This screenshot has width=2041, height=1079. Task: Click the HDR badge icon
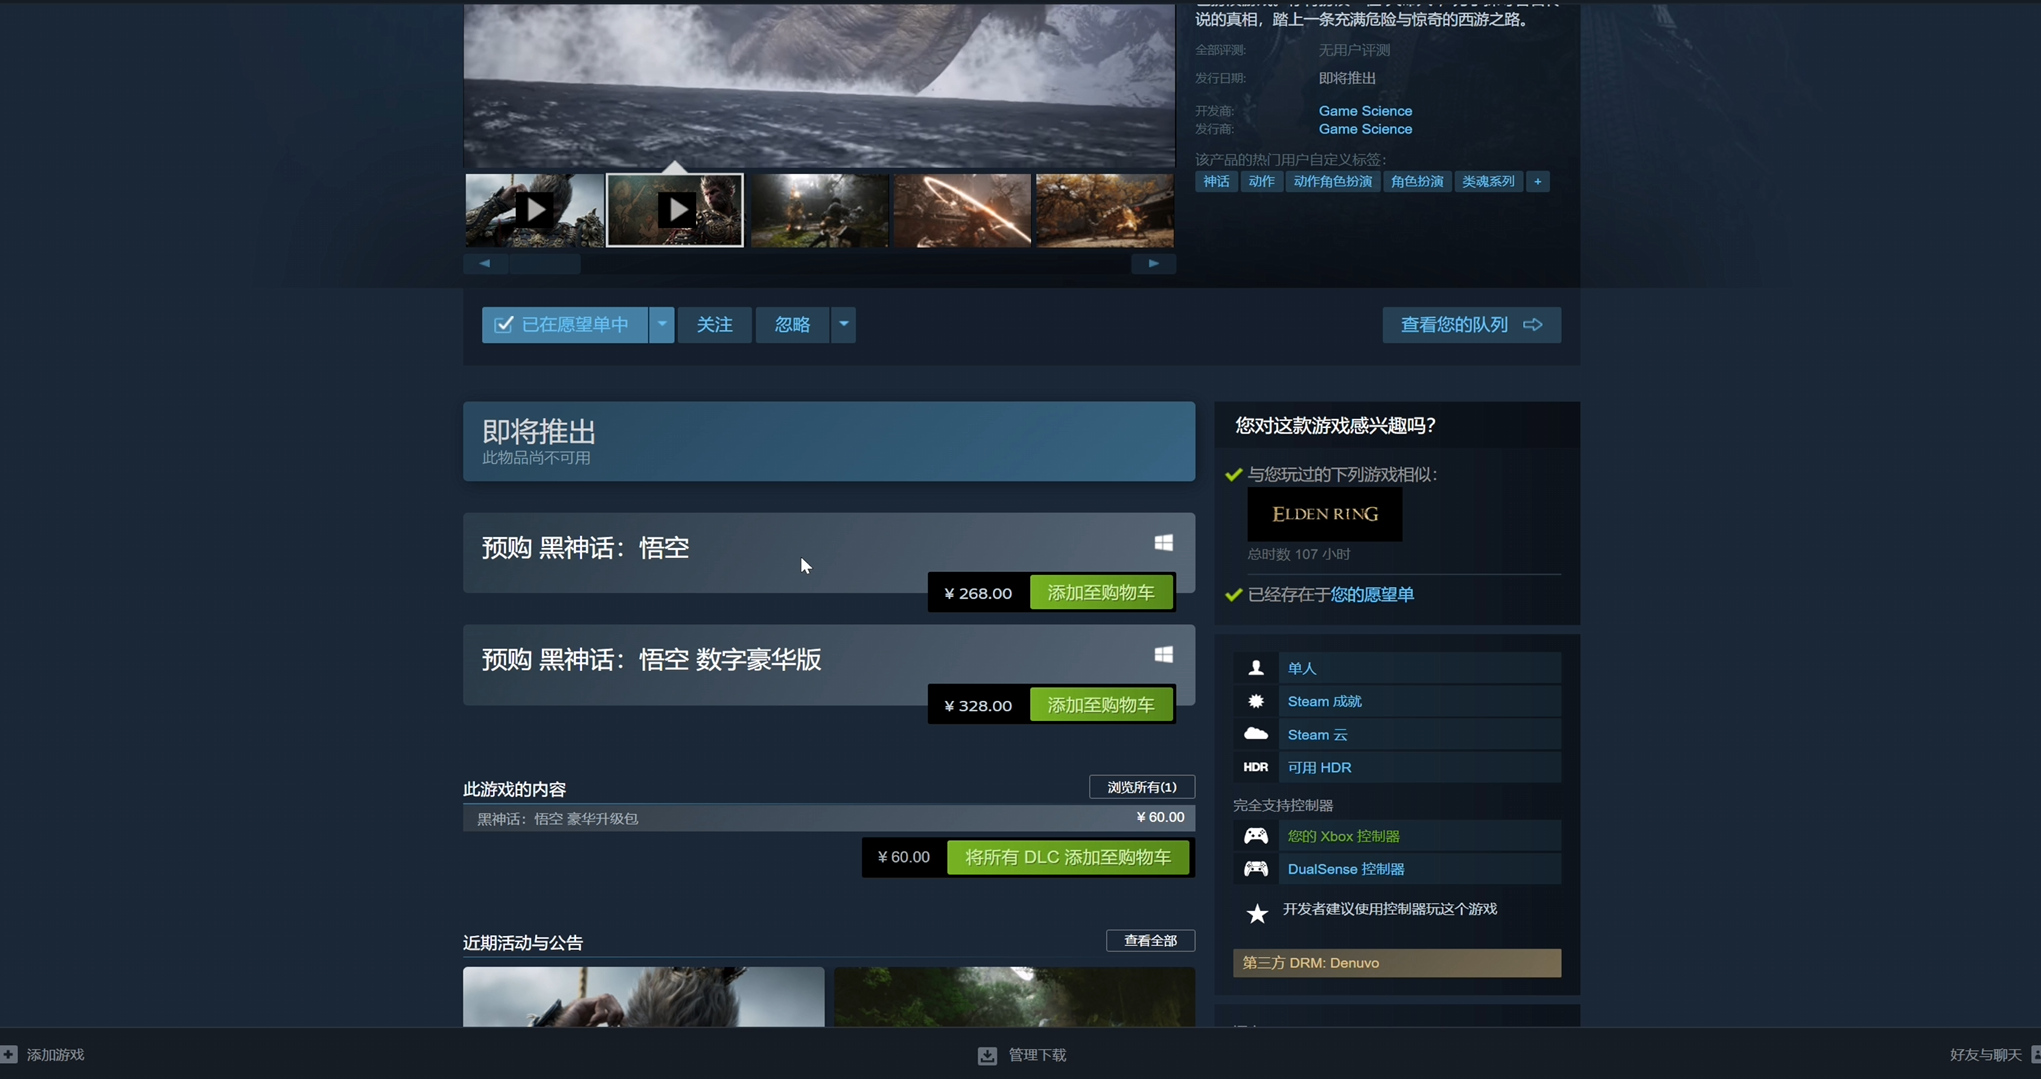(x=1256, y=767)
